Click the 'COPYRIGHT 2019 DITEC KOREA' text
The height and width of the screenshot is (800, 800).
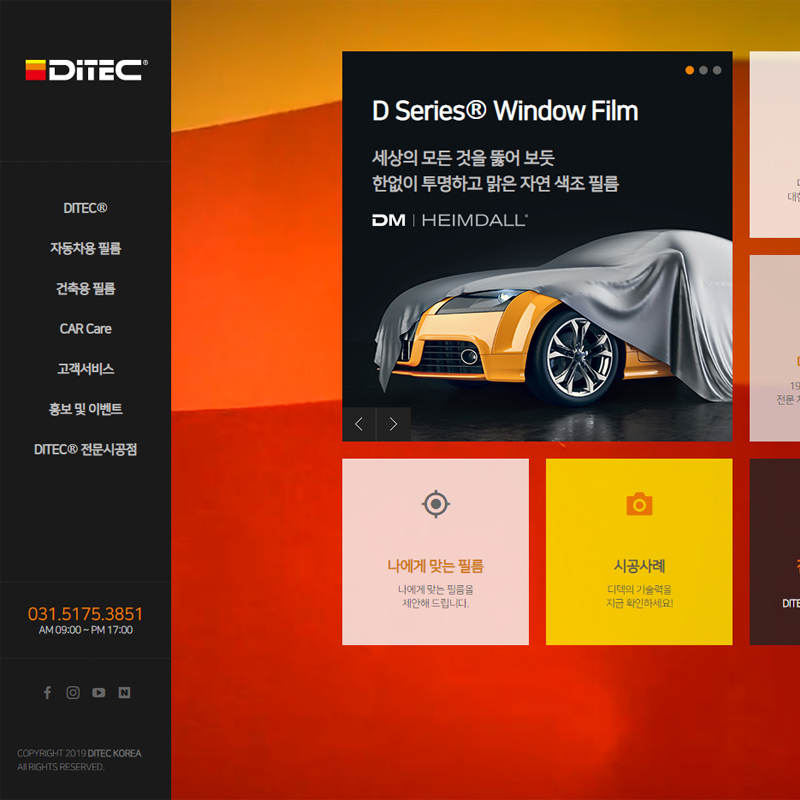79,753
